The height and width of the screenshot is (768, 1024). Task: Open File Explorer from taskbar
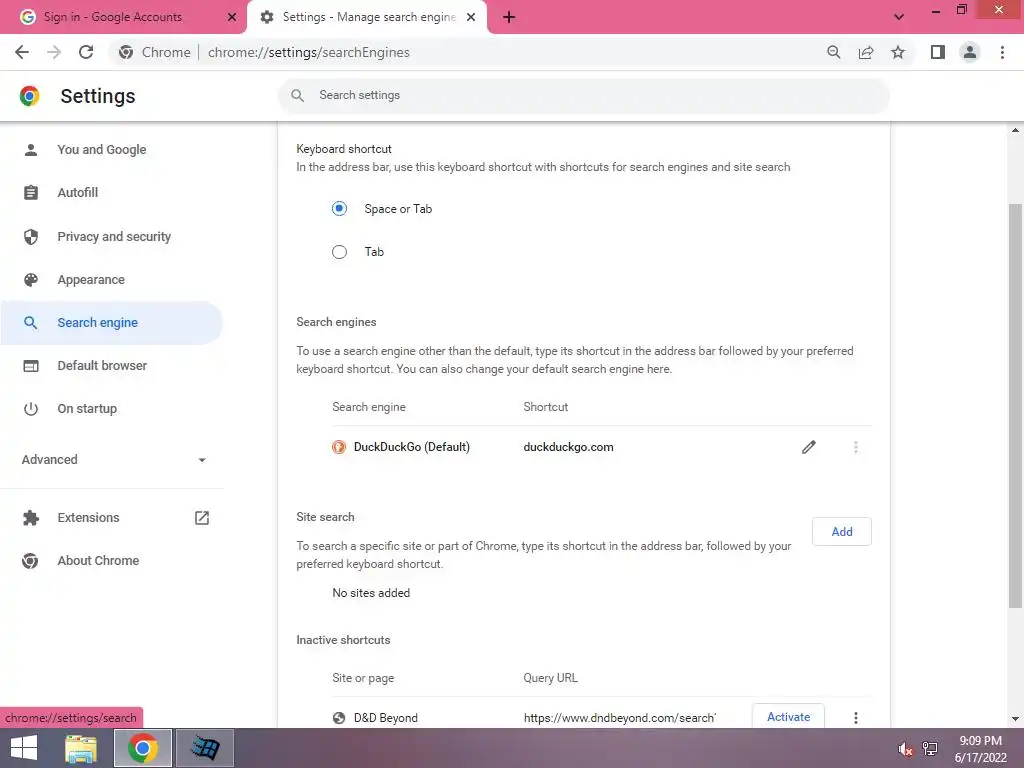81,748
